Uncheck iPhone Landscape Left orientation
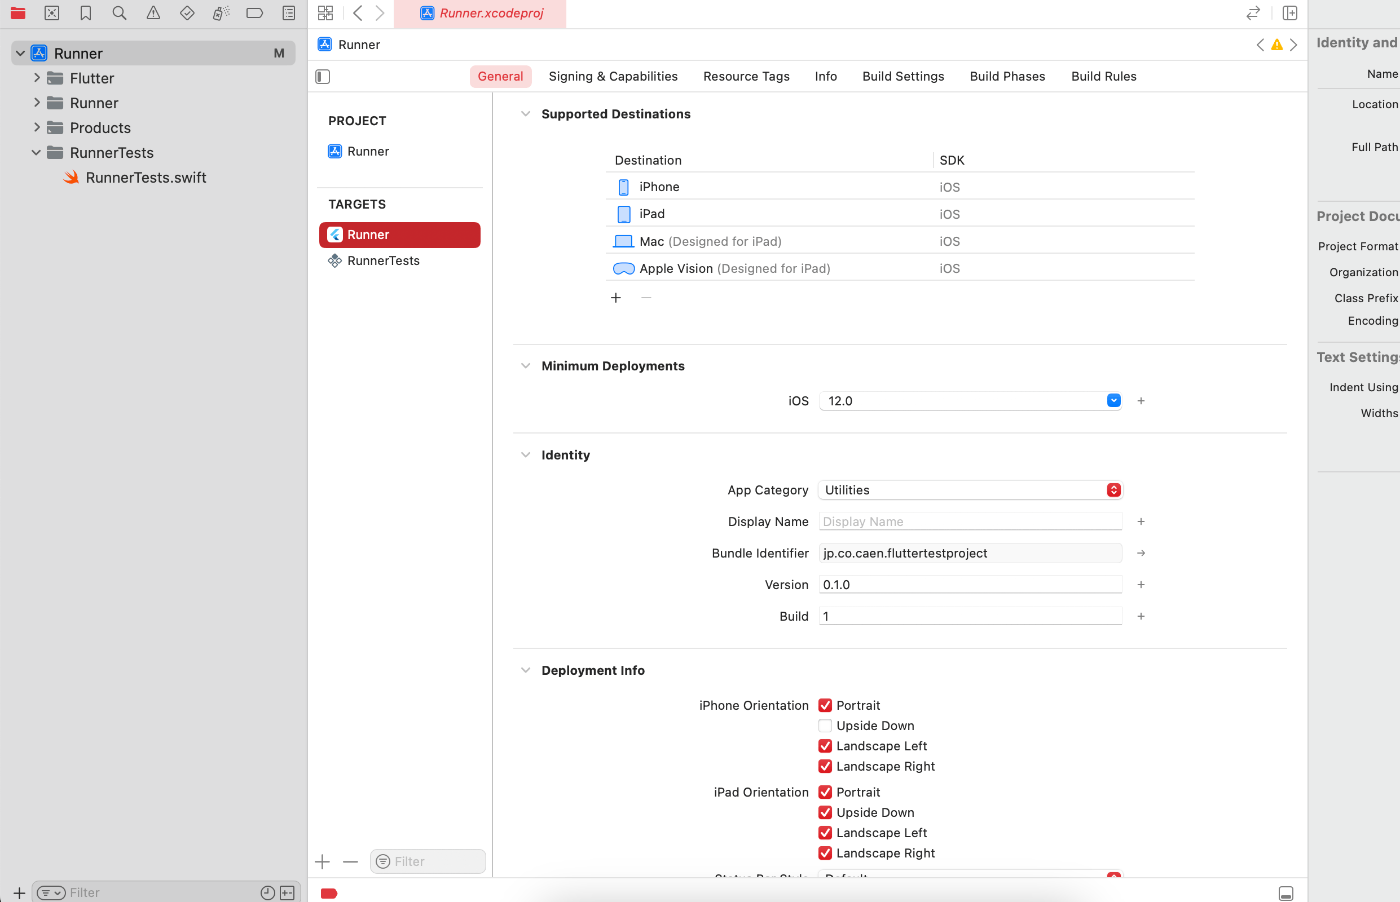The image size is (1400, 902). tap(825, 746)
